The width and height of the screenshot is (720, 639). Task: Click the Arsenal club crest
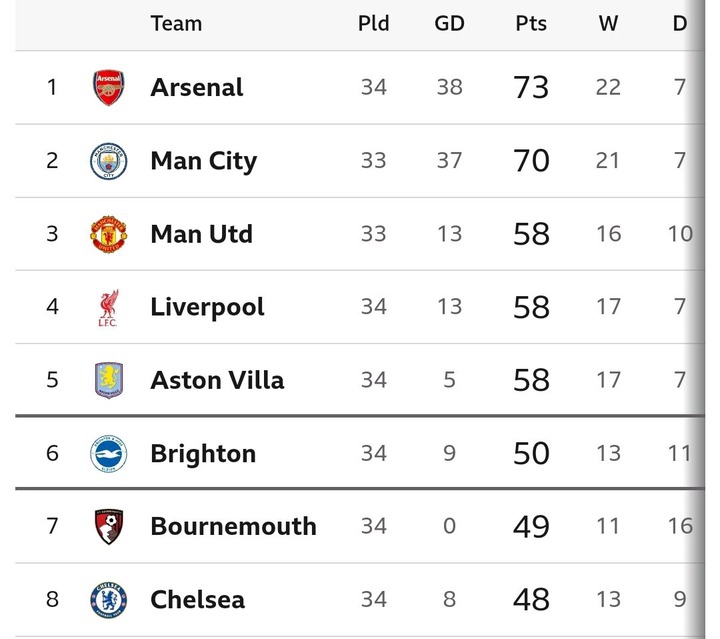click(108, 87)
